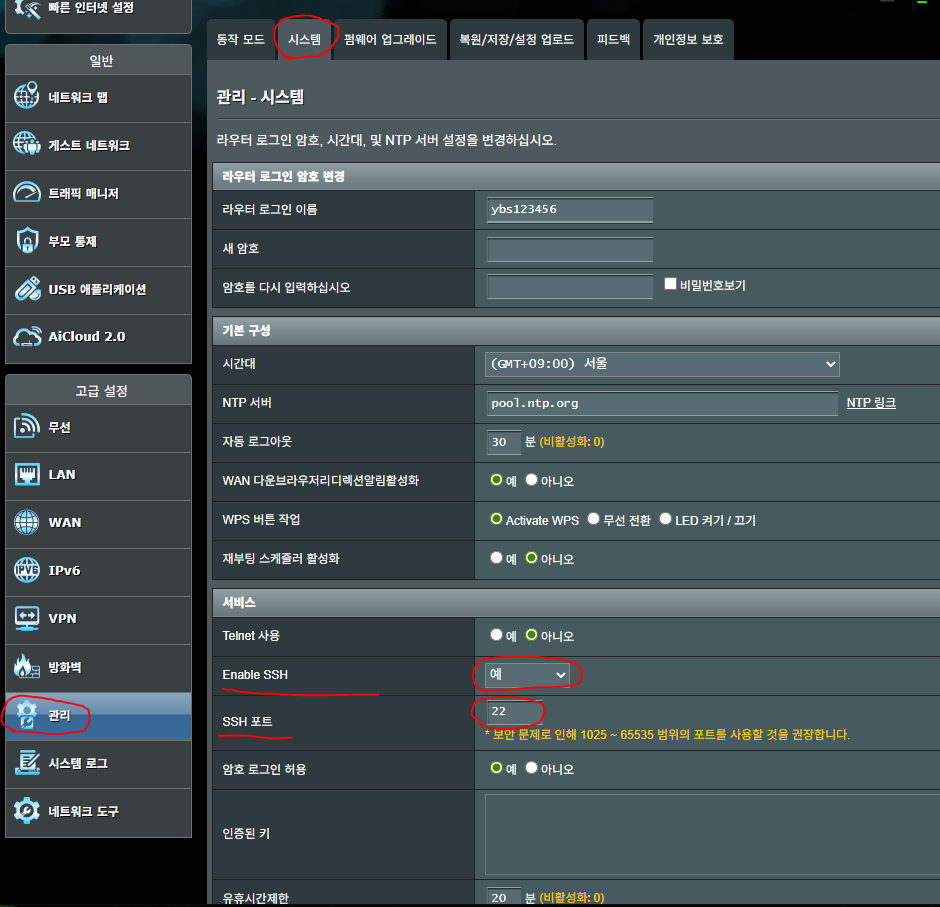
Task: Choose the LED 켜기 / 끄기 radio option
Action: pyautogui.click(x=665, y=520)
